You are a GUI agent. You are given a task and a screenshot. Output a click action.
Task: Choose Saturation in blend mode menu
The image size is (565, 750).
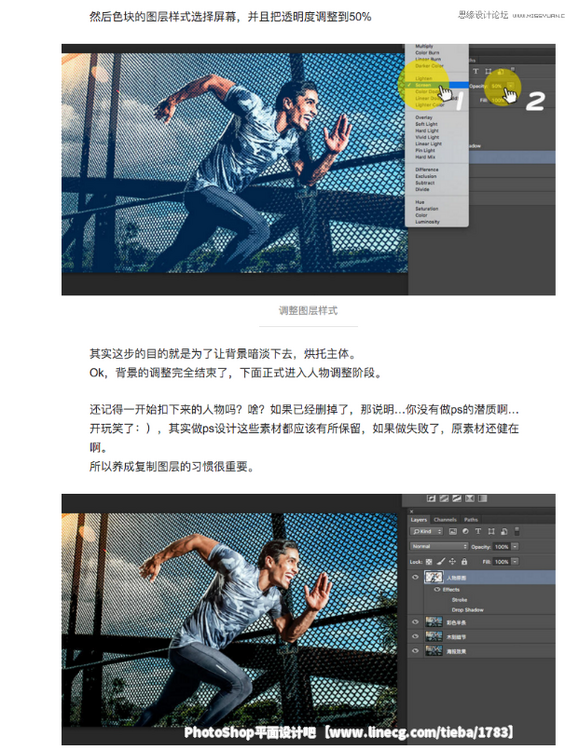[437, 209]
